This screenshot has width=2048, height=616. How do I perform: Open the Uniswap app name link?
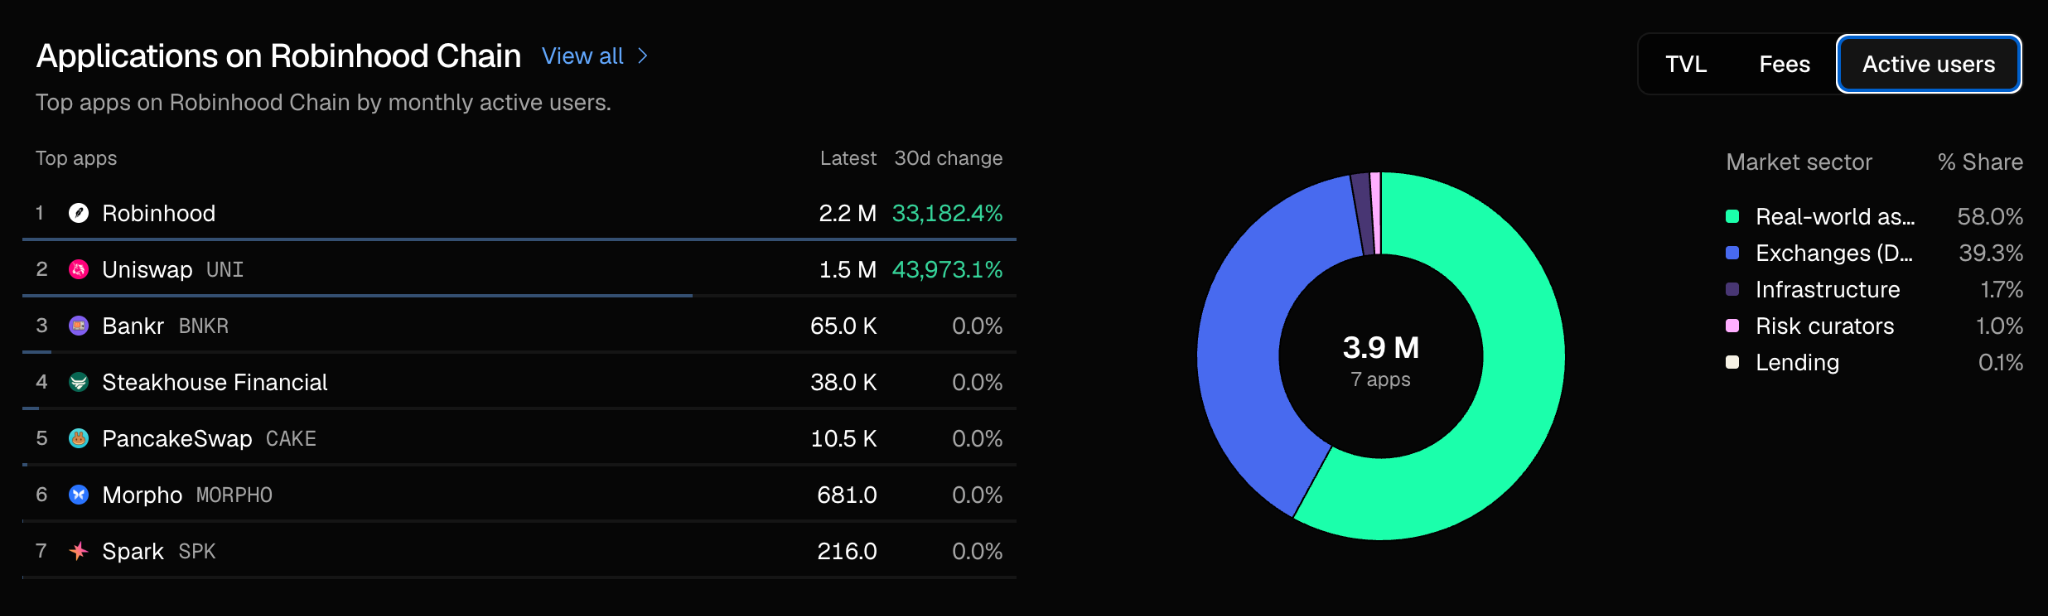pos(147,270)
